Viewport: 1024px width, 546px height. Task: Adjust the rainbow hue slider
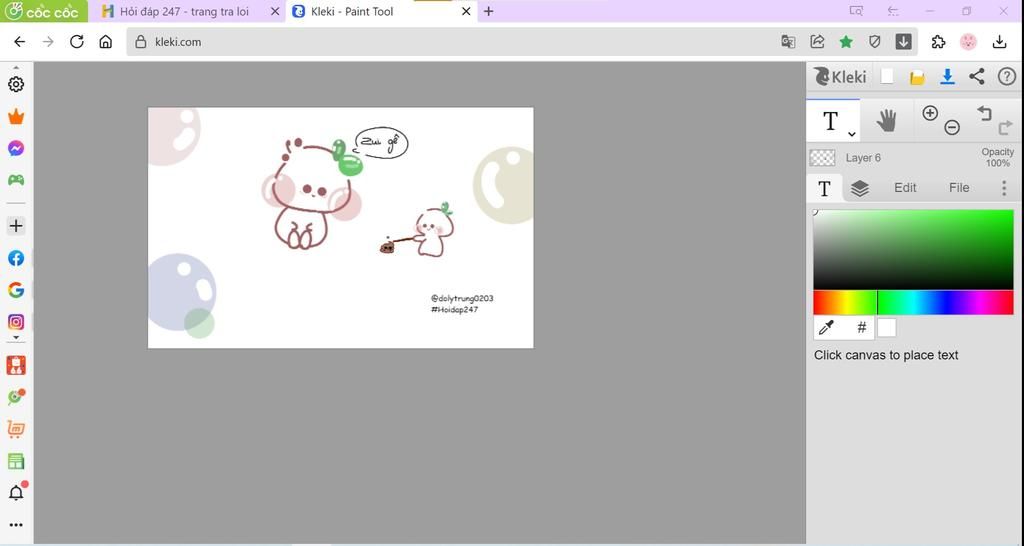point(913,303)
